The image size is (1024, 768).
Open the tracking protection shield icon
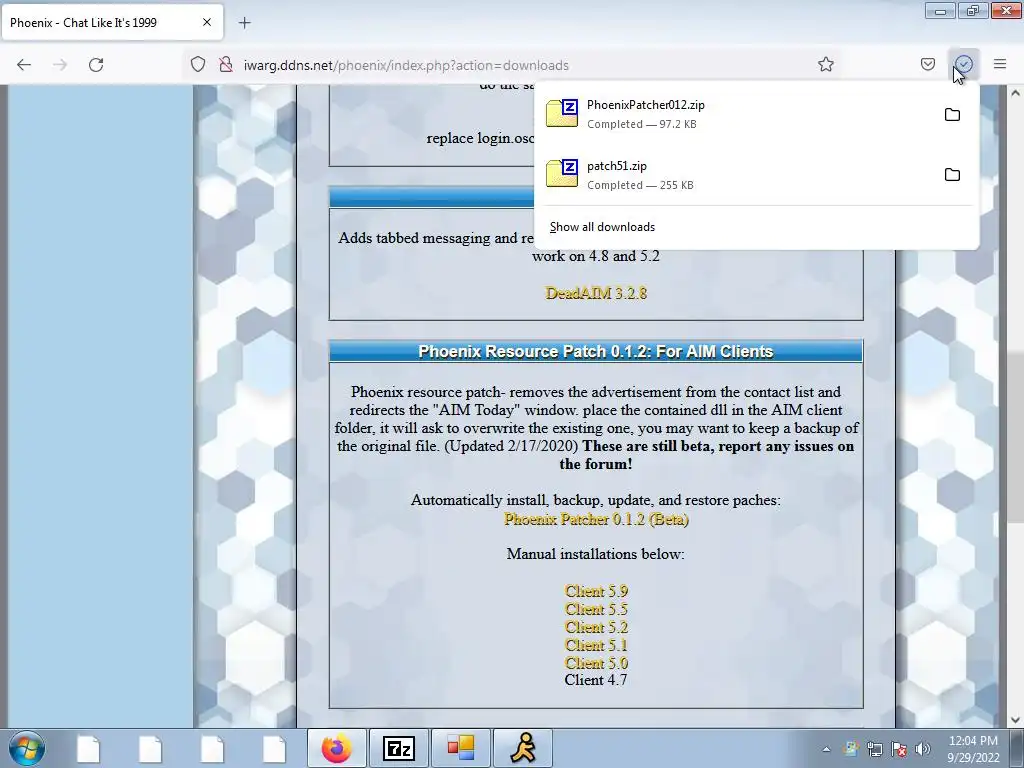[x=198, y=65]
